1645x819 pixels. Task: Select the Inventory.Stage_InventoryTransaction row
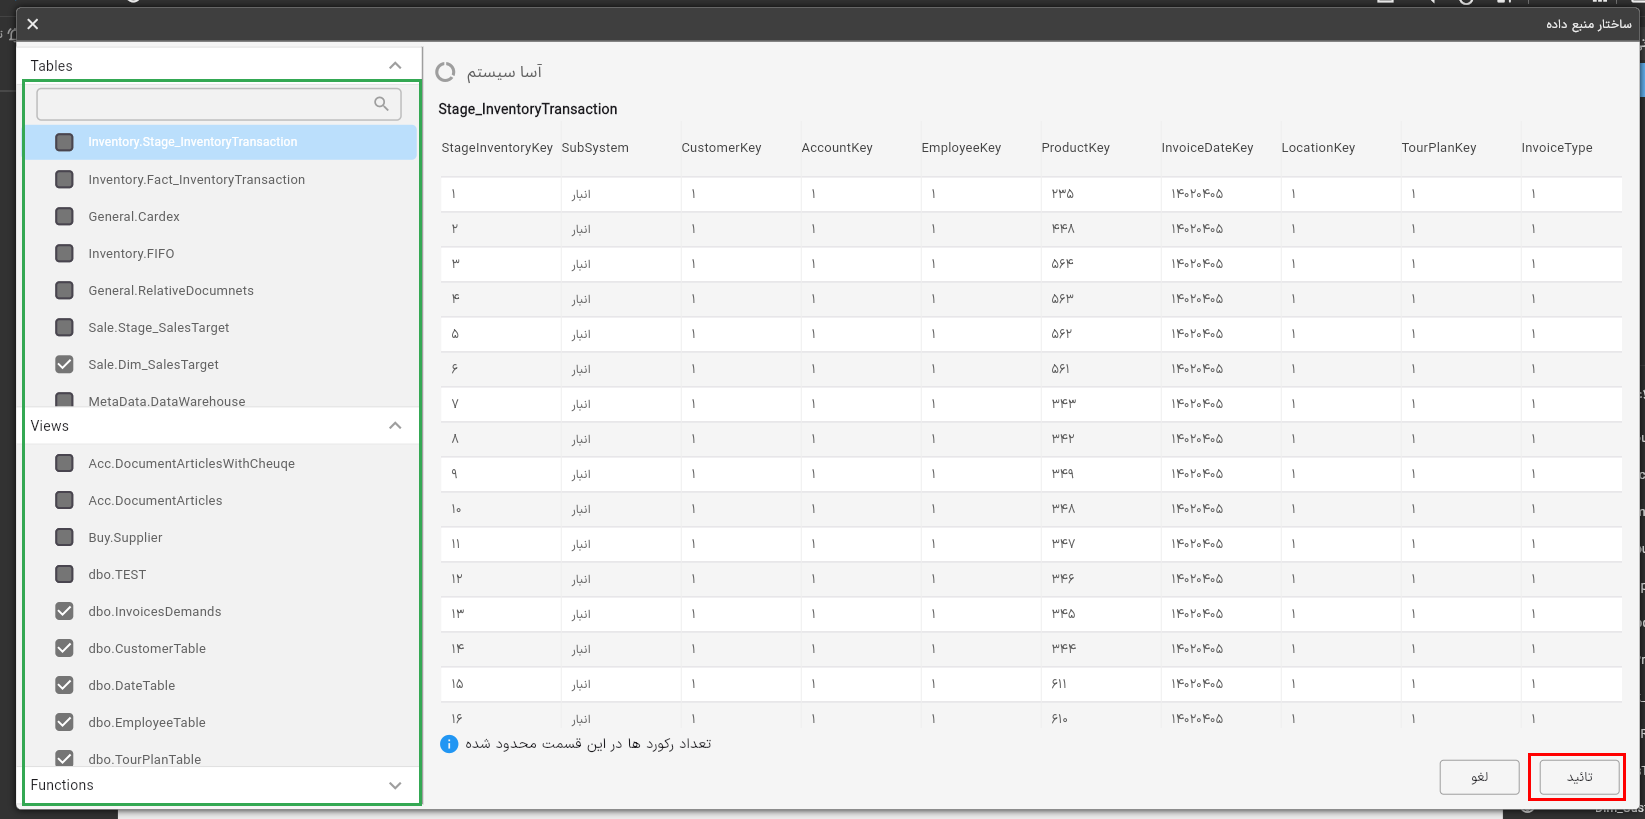click(x=221, y=142)
